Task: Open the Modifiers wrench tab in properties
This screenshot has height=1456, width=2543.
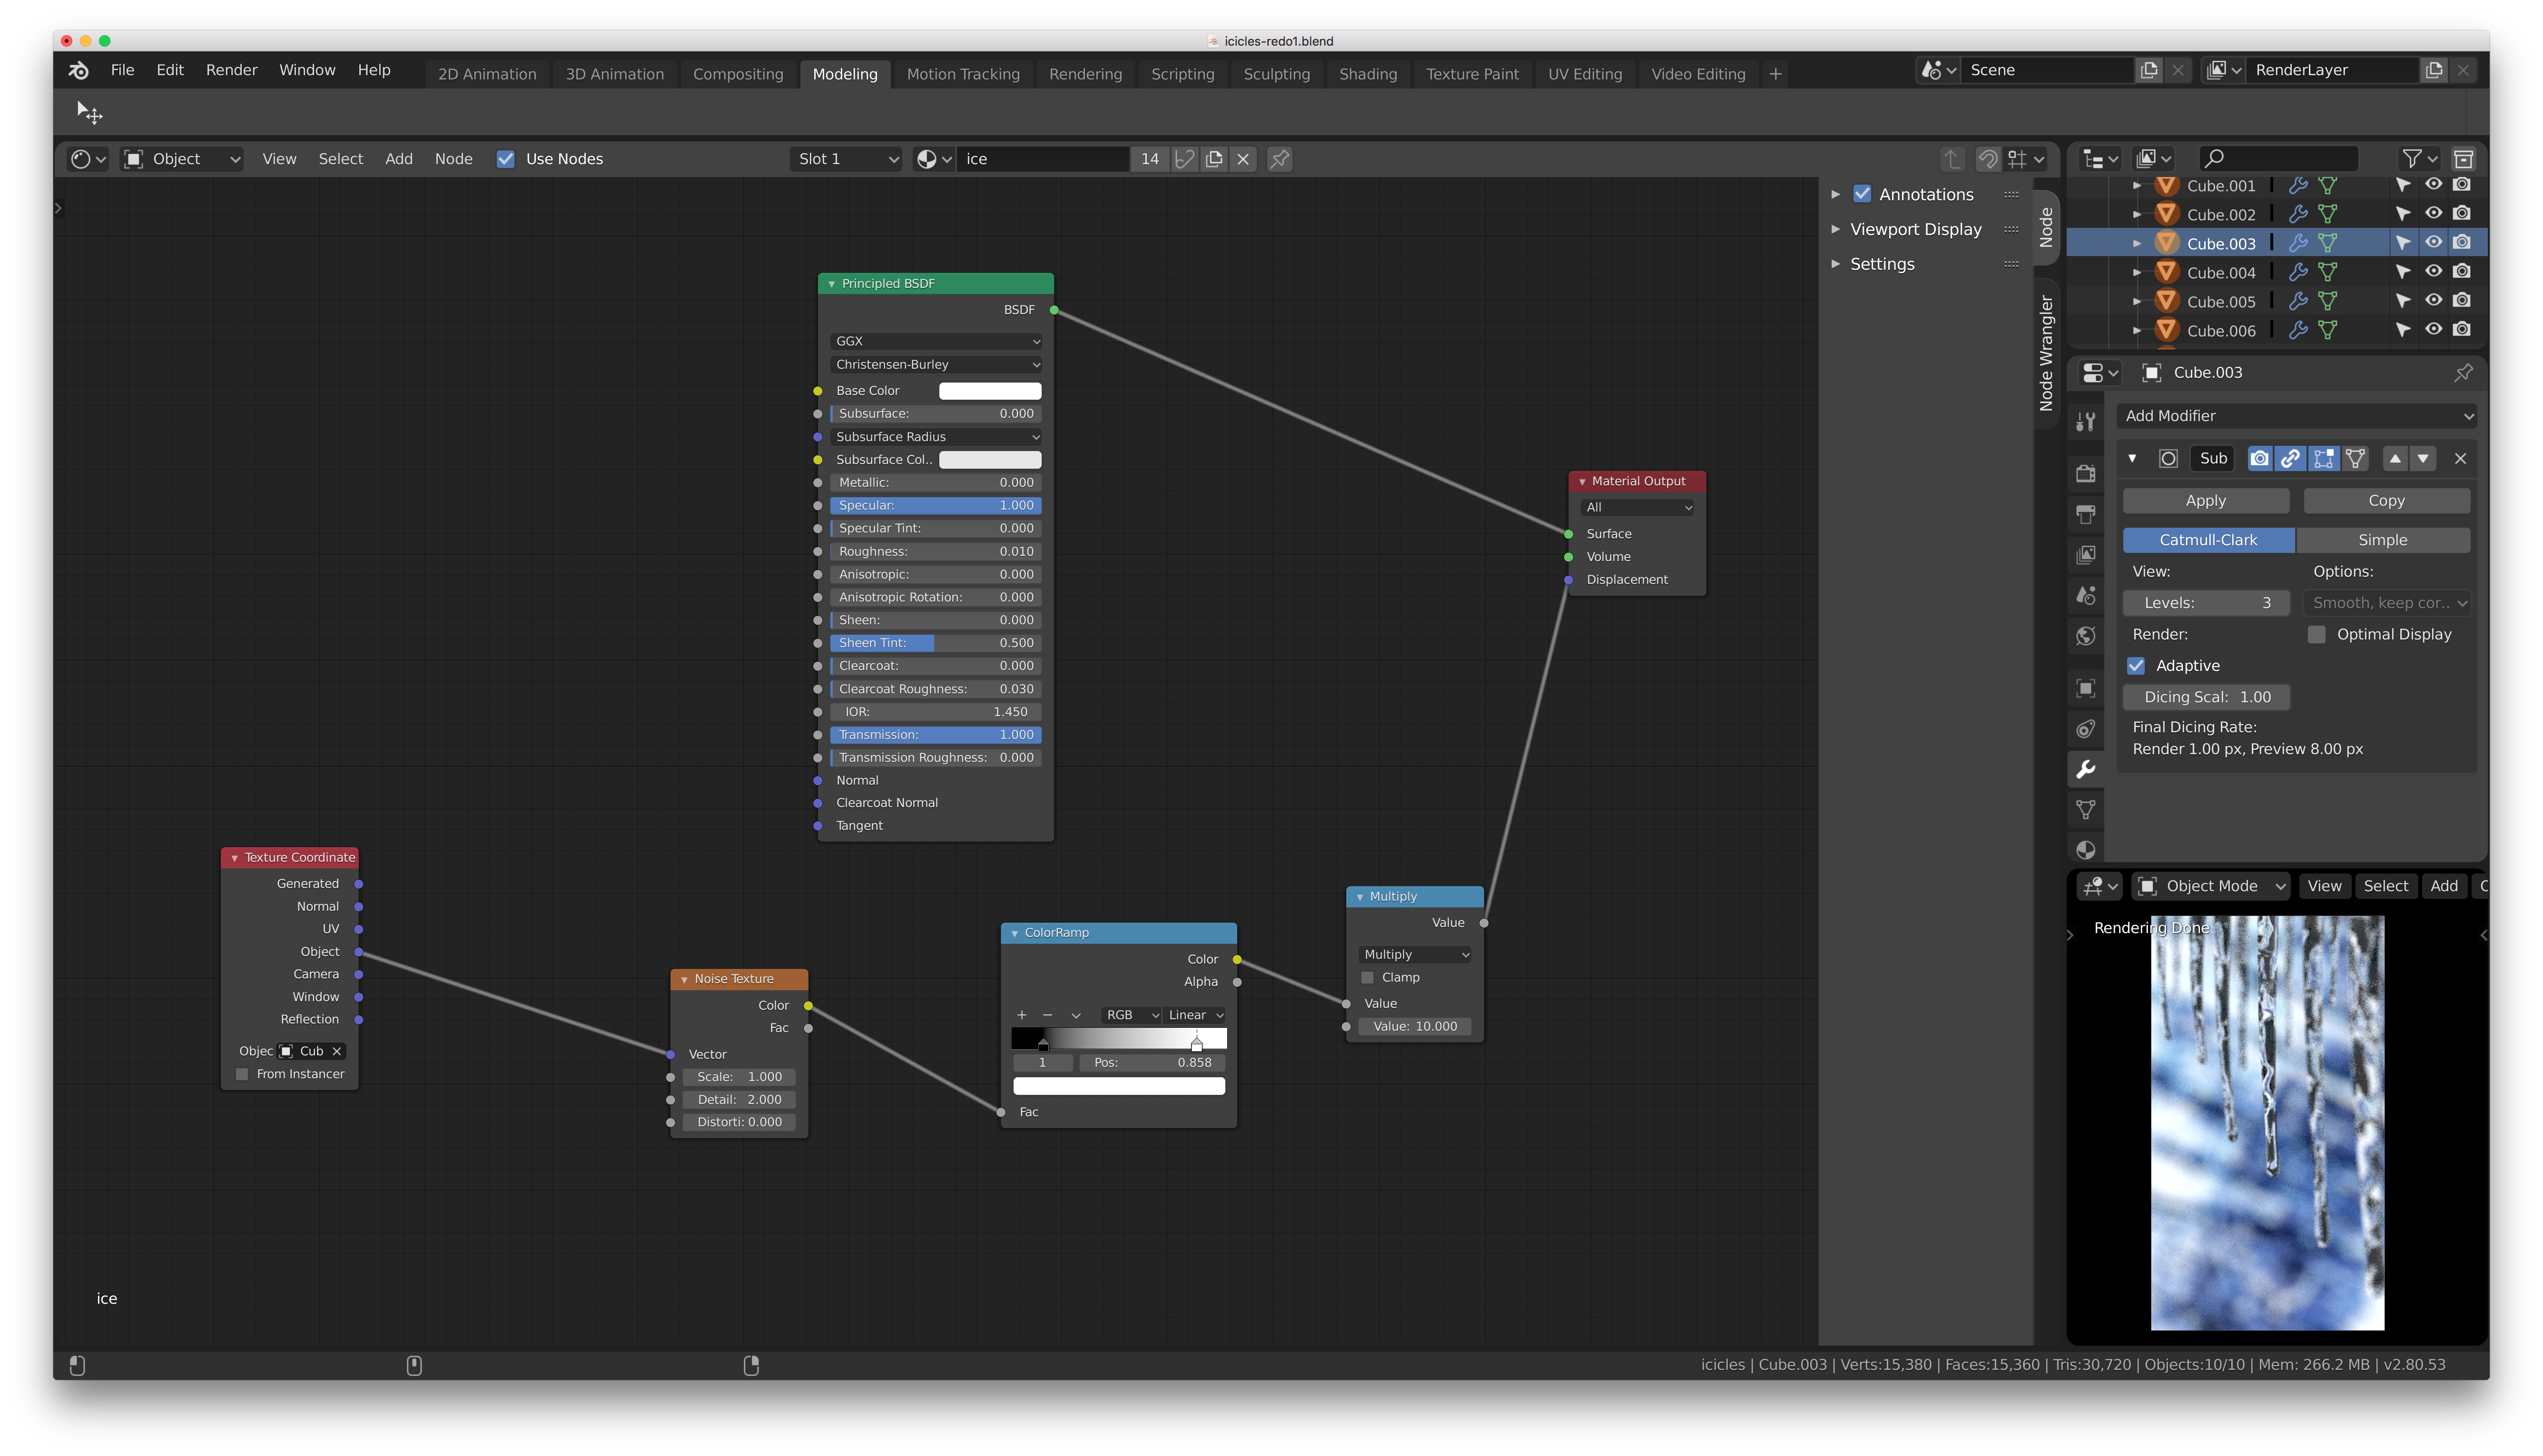Action: click(x=2086, y=769)
